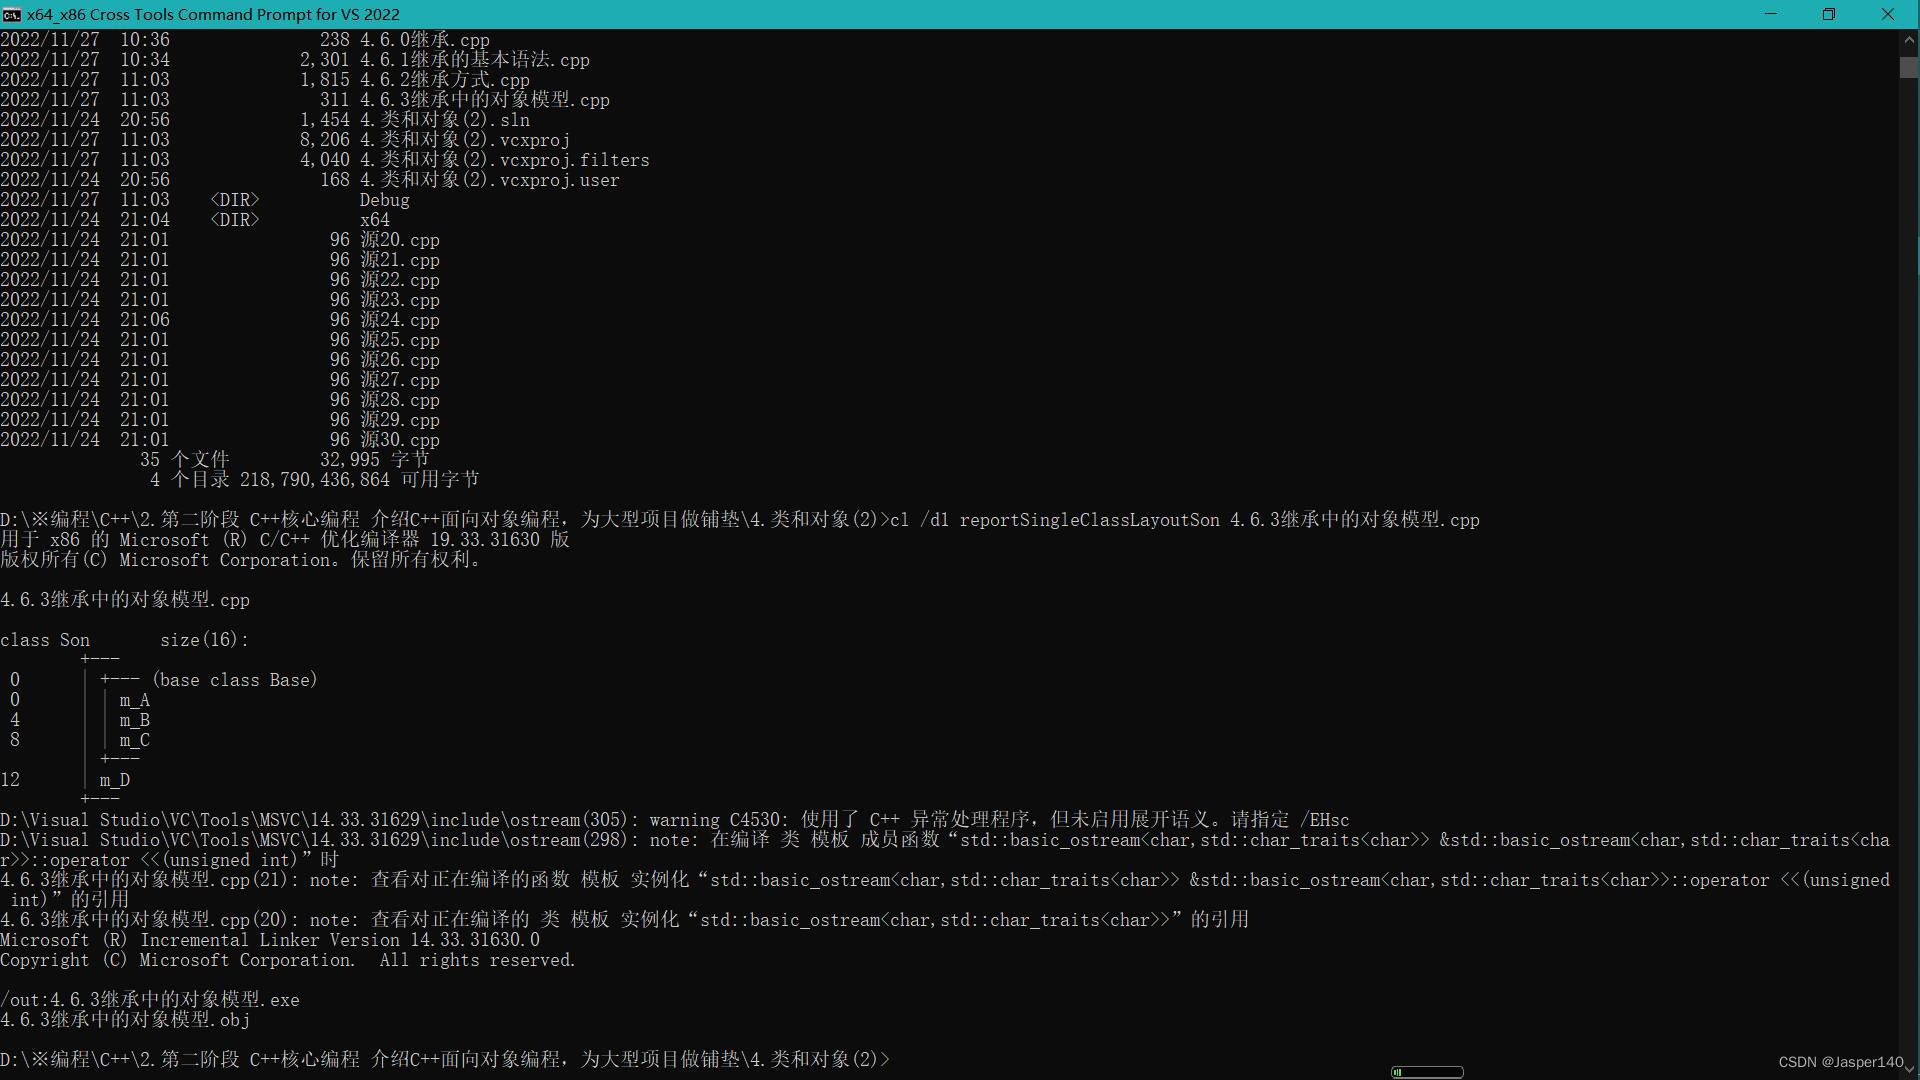
Task: Close the VS 2022 command prompt window
Action: 1888,14
